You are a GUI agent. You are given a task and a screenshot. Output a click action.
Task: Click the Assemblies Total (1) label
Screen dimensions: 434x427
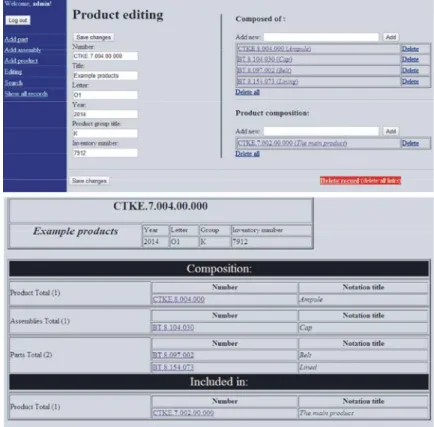(x=40, y=321)
